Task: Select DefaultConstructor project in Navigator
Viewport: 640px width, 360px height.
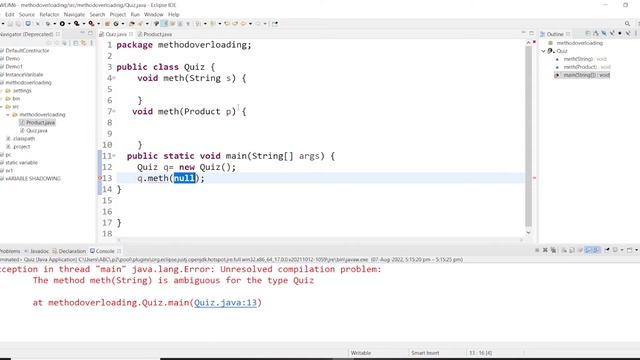Action: 27,51
